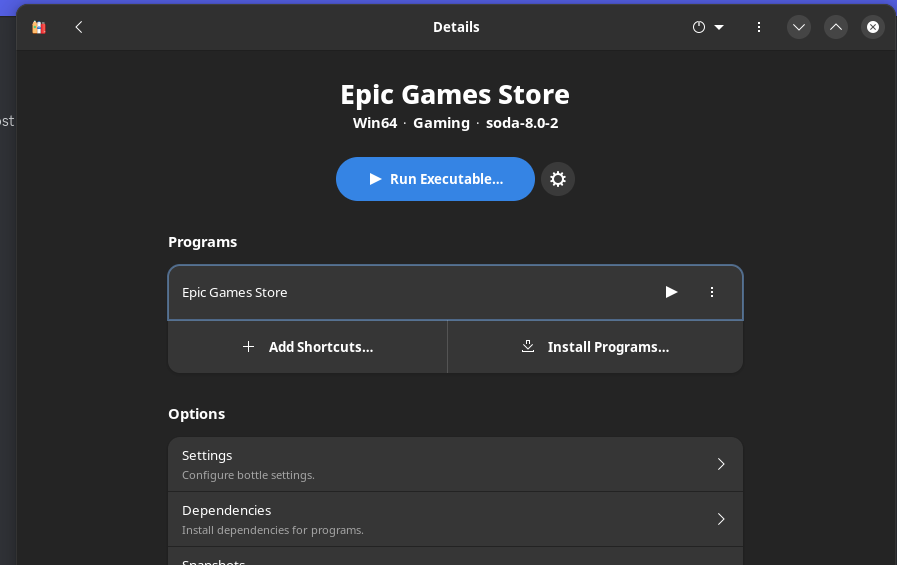
Task: Click the Bottles app icon in header
Action: [x=38, y=27]
